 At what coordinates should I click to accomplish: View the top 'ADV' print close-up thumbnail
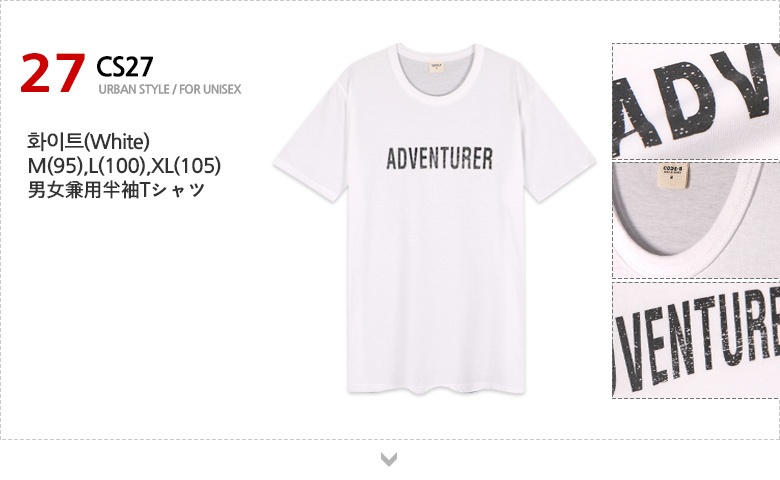pyautogui.click(x=696, y=100)
